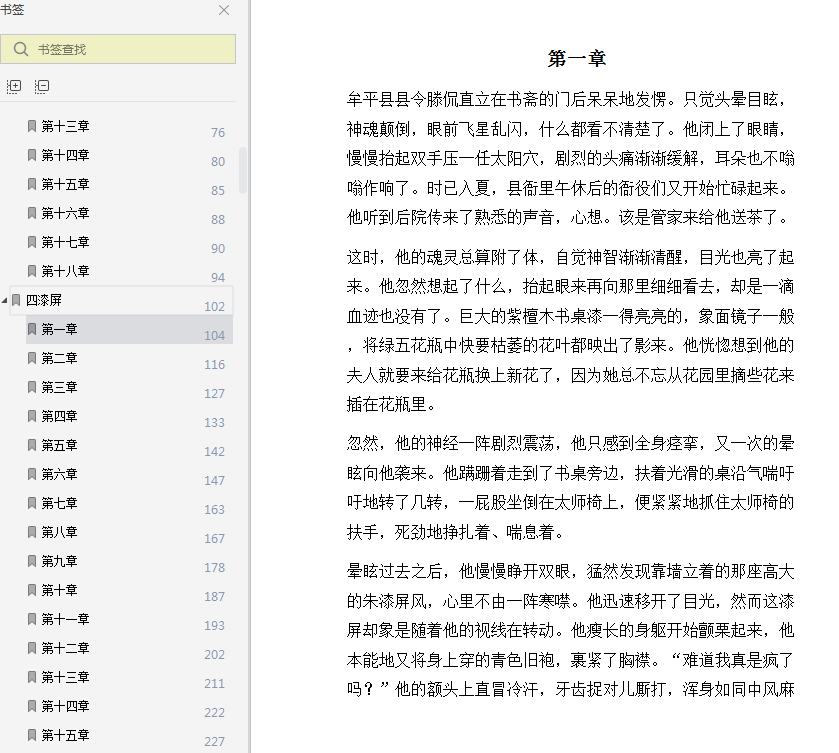This screenshot has width=839, height=753.
Task: Click the search magnifier icon
Action: pos(21,49)
